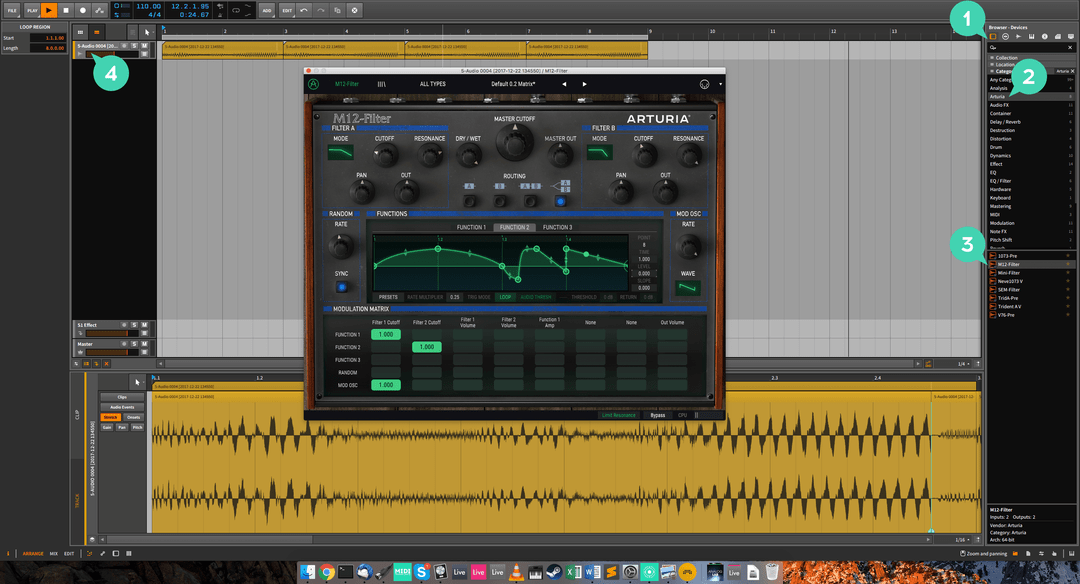Click the function PRESETS button
Screen dimensions: 1080x584
click(388, 298)
